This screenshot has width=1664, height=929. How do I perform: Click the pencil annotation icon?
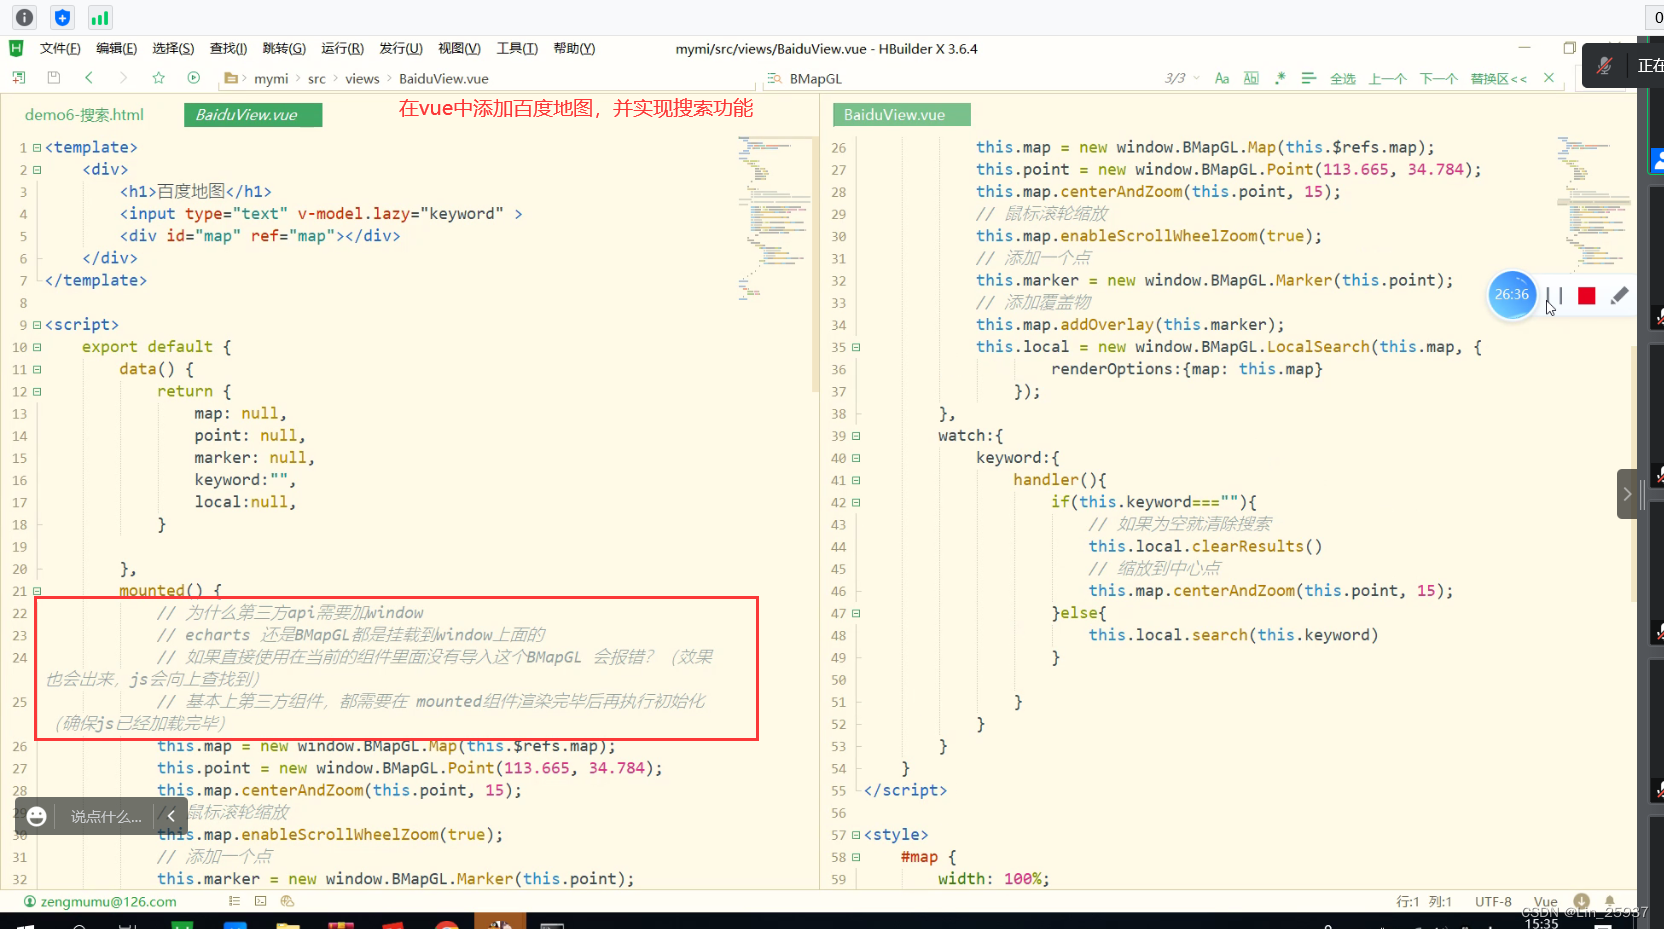pyautogui.click(x=1619, y=295)
